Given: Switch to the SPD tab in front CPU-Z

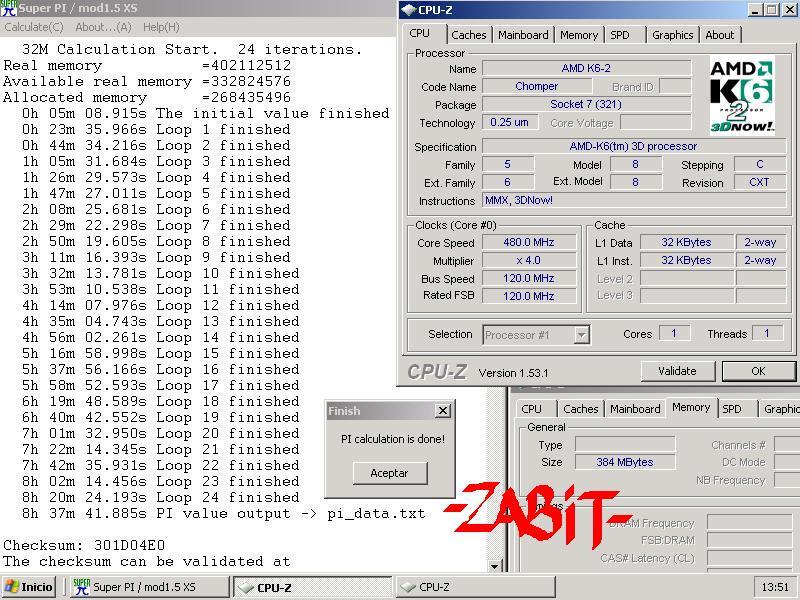Looking at the screenshot, I should coord(620,35).
